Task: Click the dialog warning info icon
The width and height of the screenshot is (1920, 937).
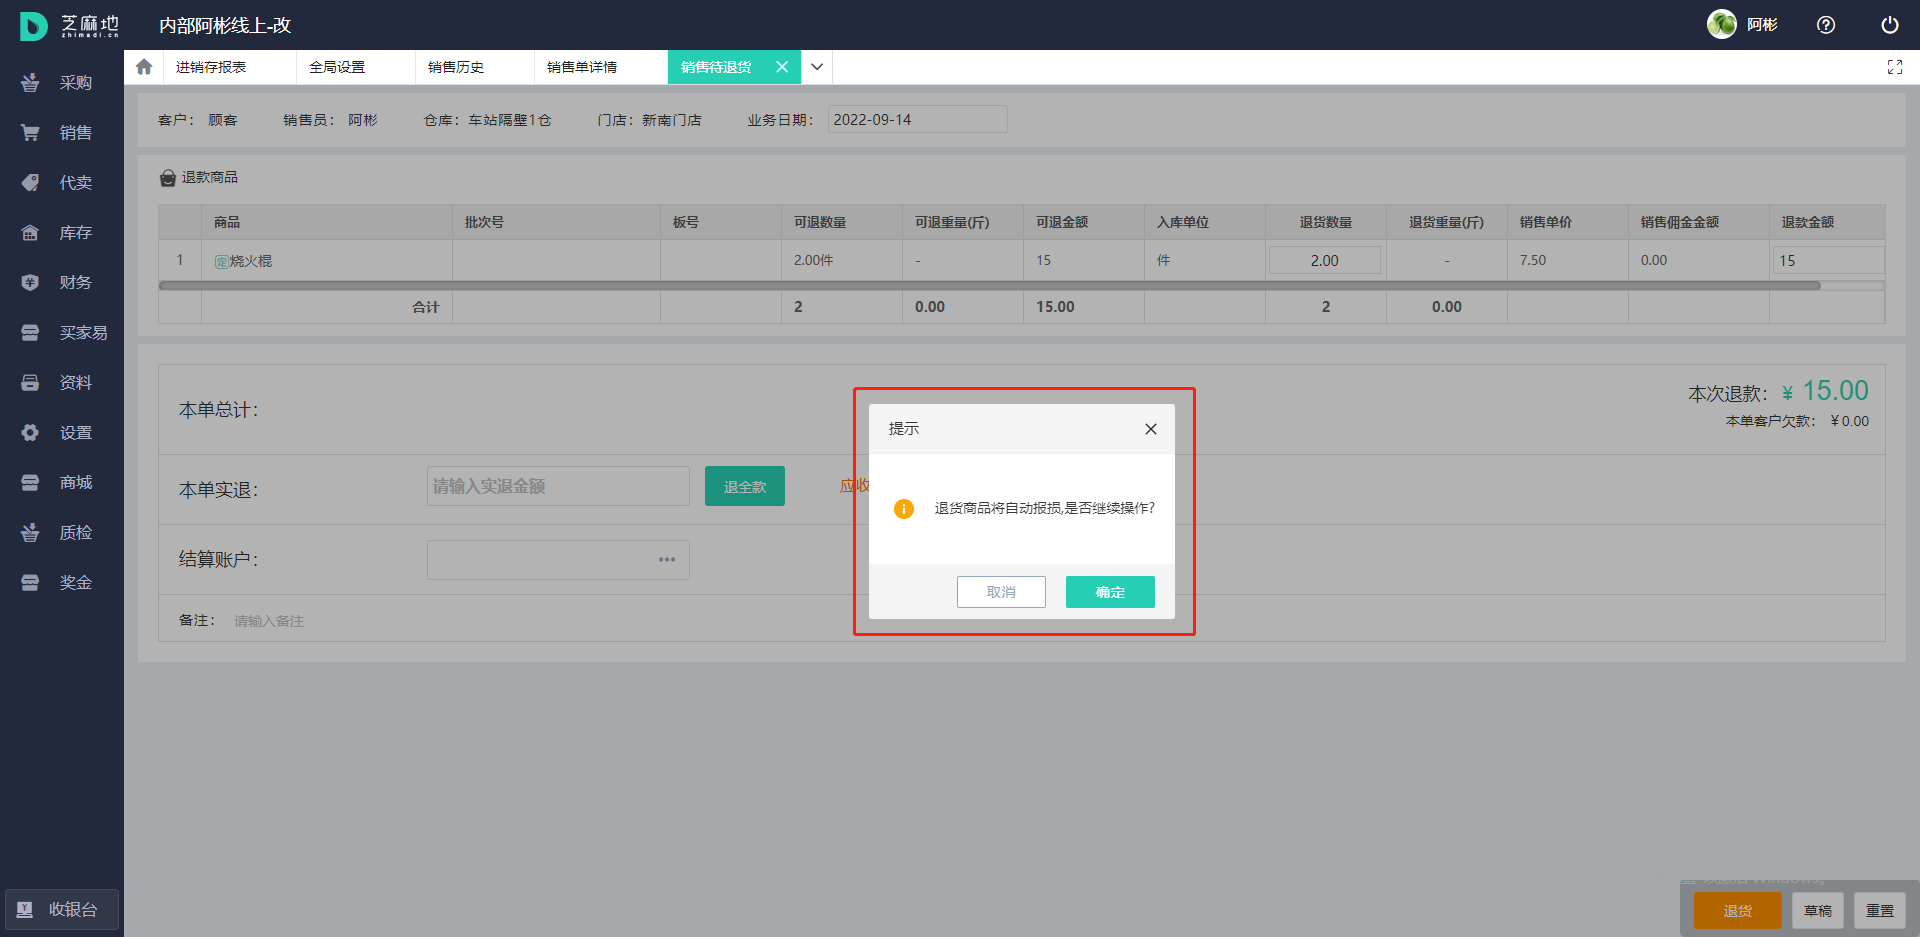Action: click(x=904, y=509)
